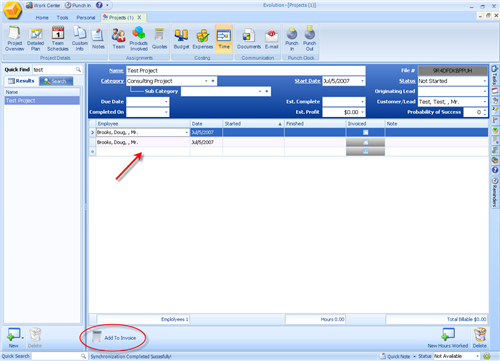The image size is (500, 361).
Task: Open the Est. Complete dropdown
Action: pos(362,102)
